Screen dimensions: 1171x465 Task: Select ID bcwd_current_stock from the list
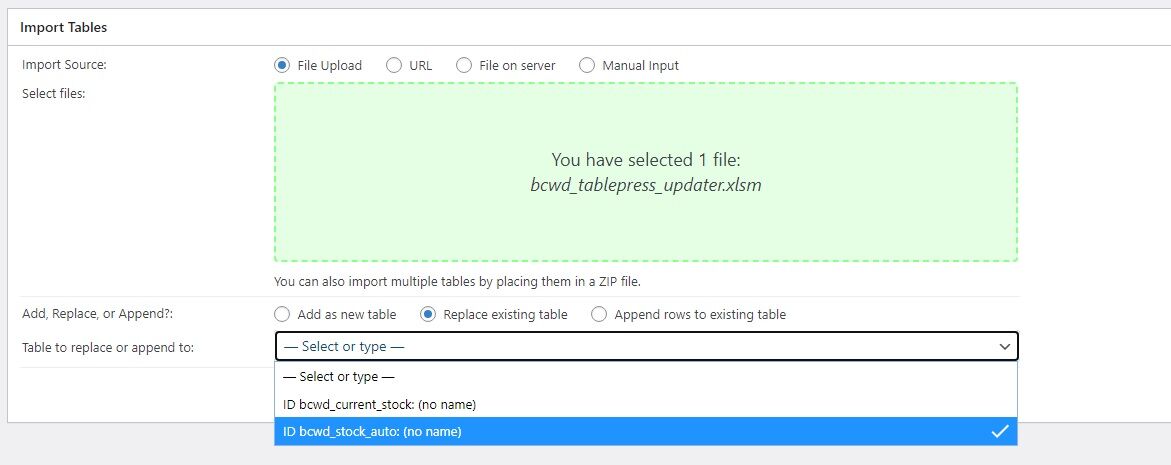(379, 404)
